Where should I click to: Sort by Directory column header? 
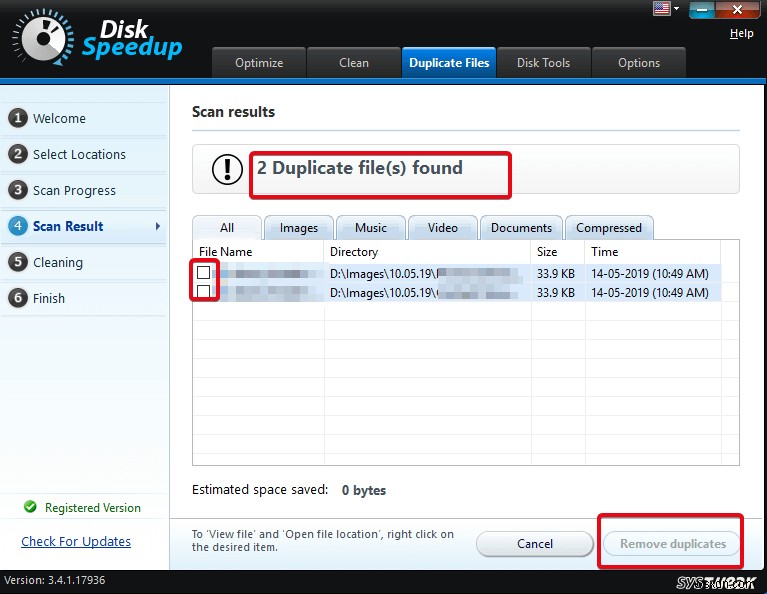point(427,251)
